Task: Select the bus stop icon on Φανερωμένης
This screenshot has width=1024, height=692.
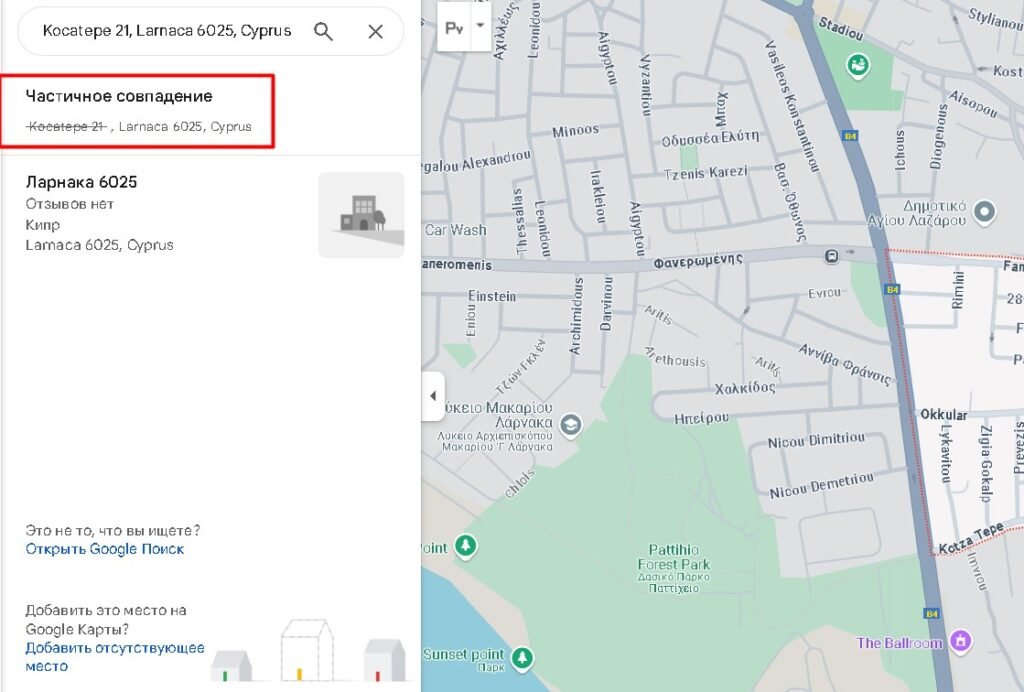Action: [831, 257]
